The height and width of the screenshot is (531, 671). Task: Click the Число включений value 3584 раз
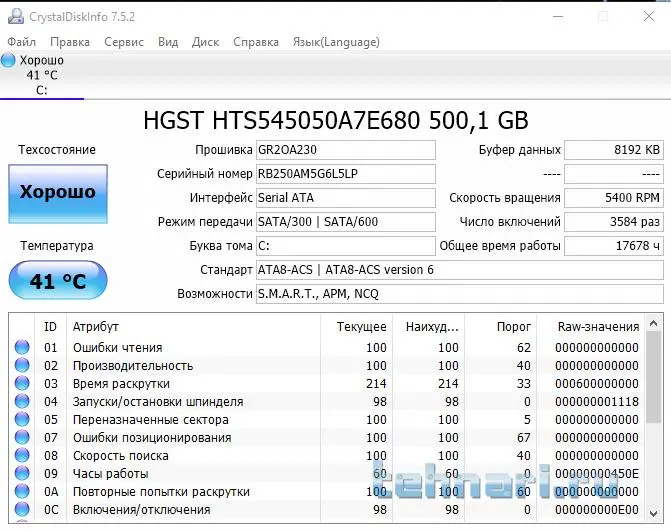click(614, 222)
